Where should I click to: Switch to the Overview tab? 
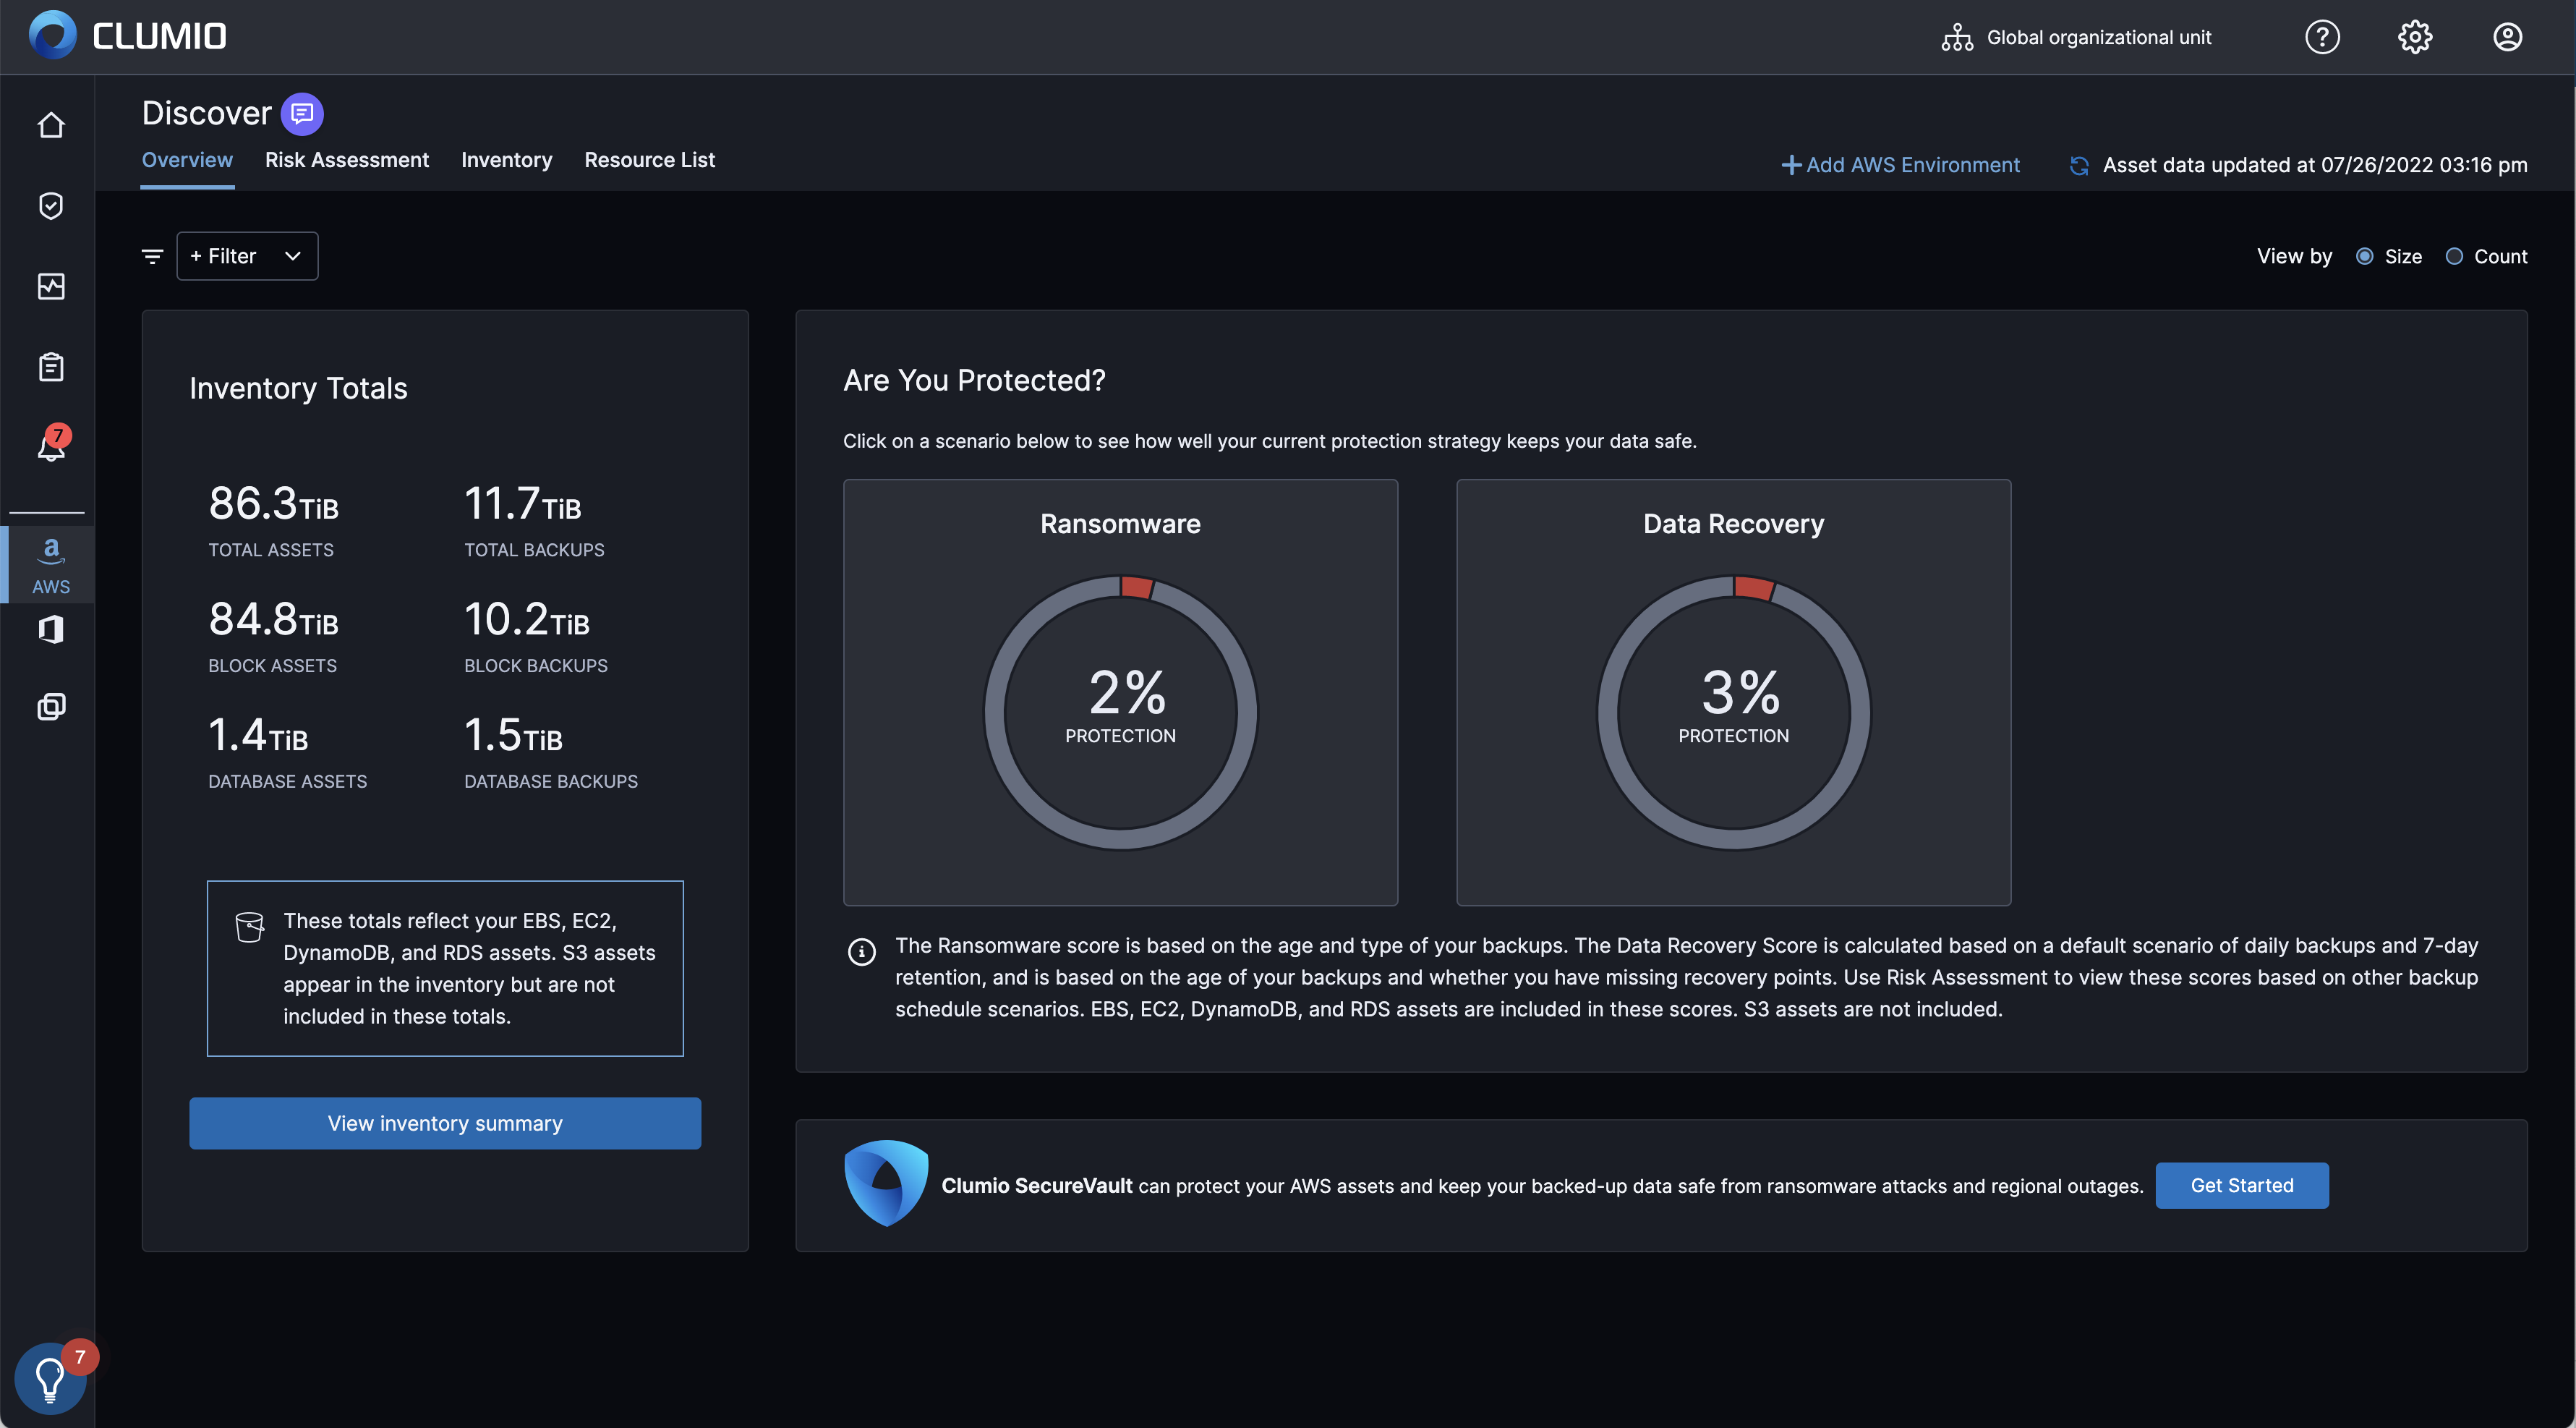tap(187, 160)
